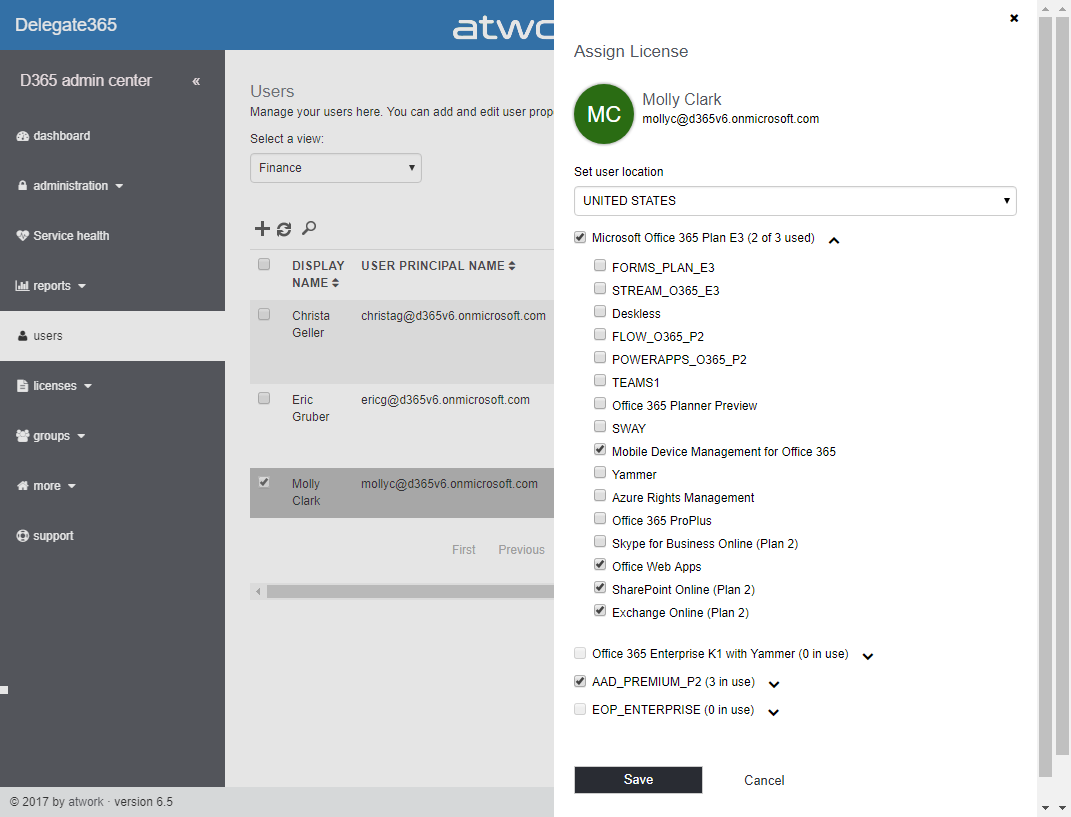1071x817 pixels.
Task: Open the user location UNITED STATES dropdown
Action: pyautogui.click(x=795, y=201)
